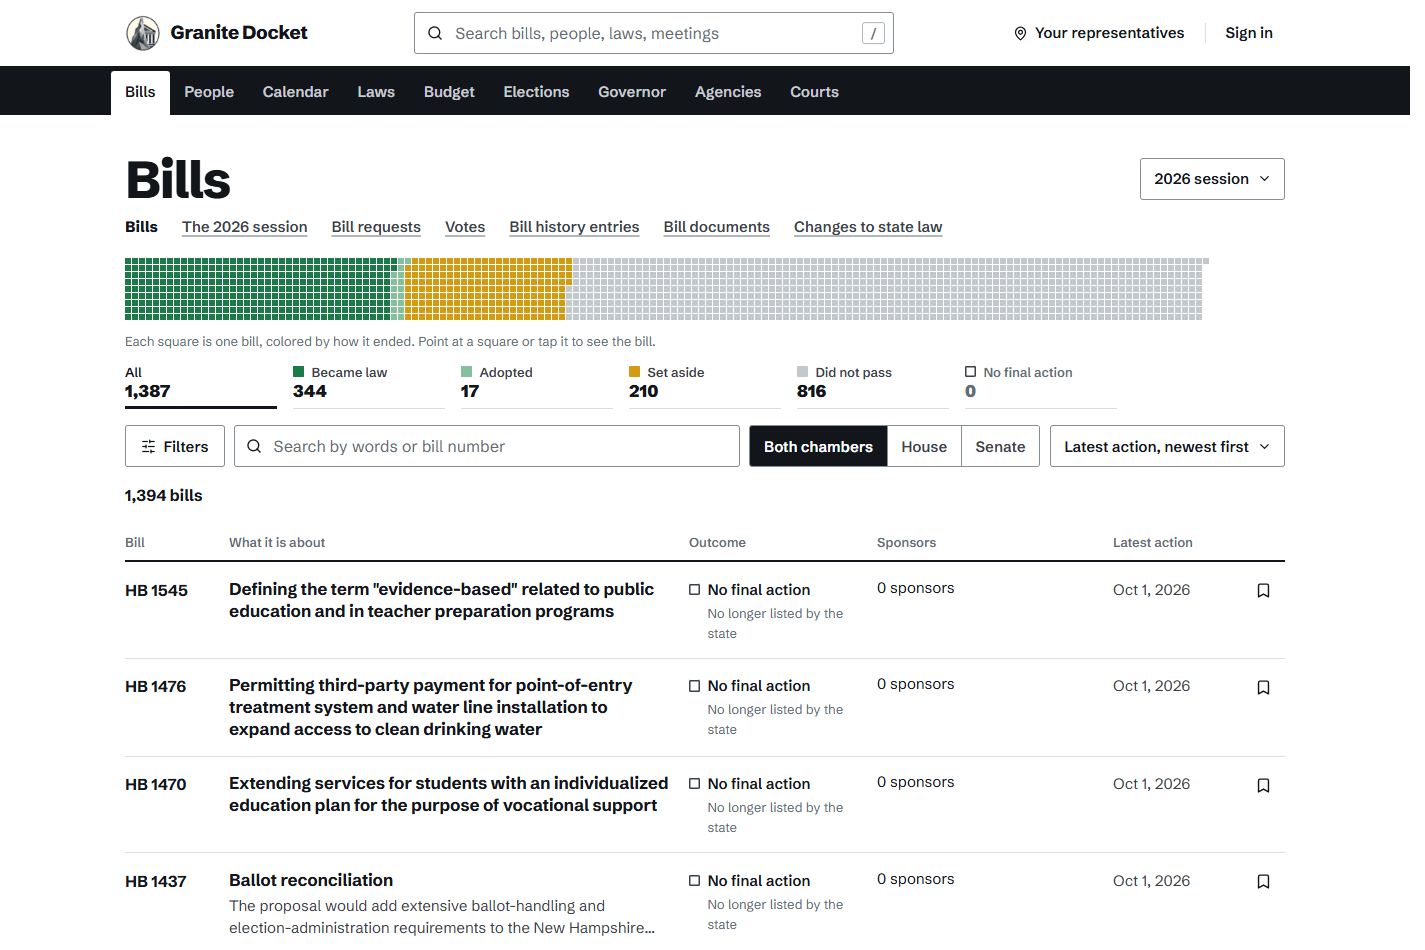Open bill HB 1545 evidence-based definition title
The image size is (1425, 950).
[x=441, y=601]
